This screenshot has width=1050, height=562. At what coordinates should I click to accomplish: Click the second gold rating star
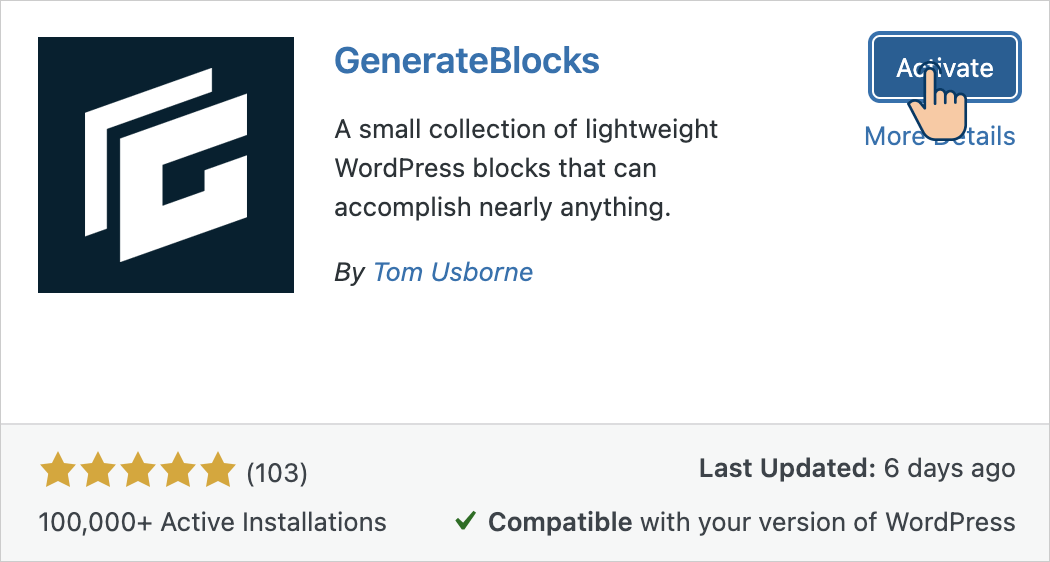(98, 470)
